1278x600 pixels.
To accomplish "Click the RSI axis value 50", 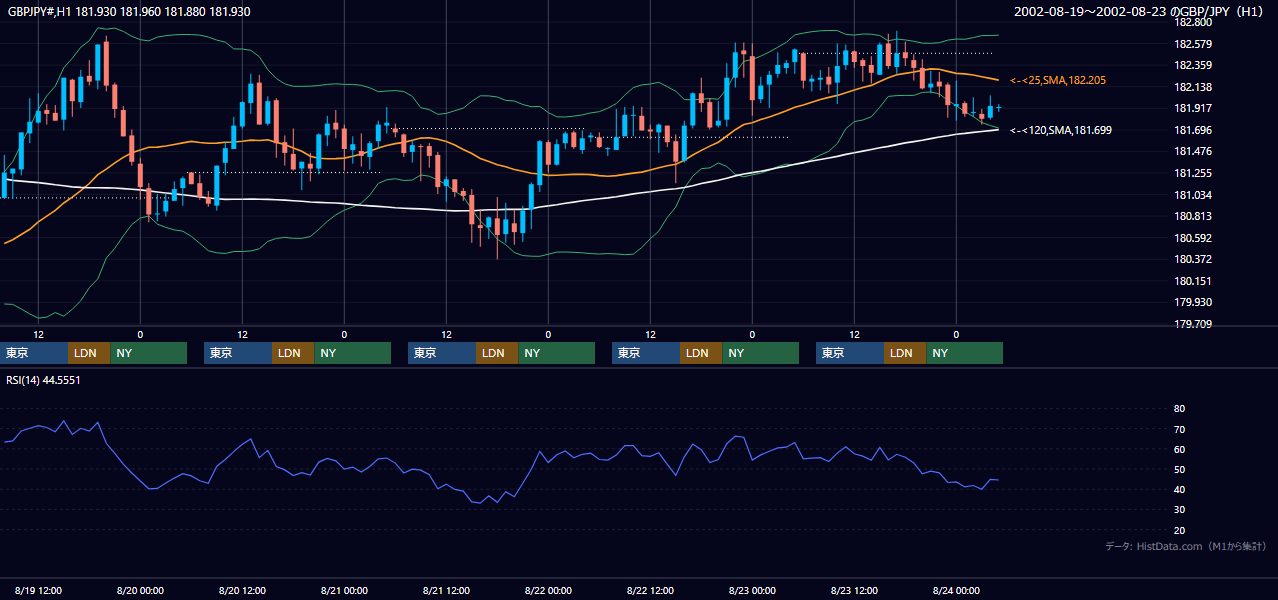I will pos(1179,469).
